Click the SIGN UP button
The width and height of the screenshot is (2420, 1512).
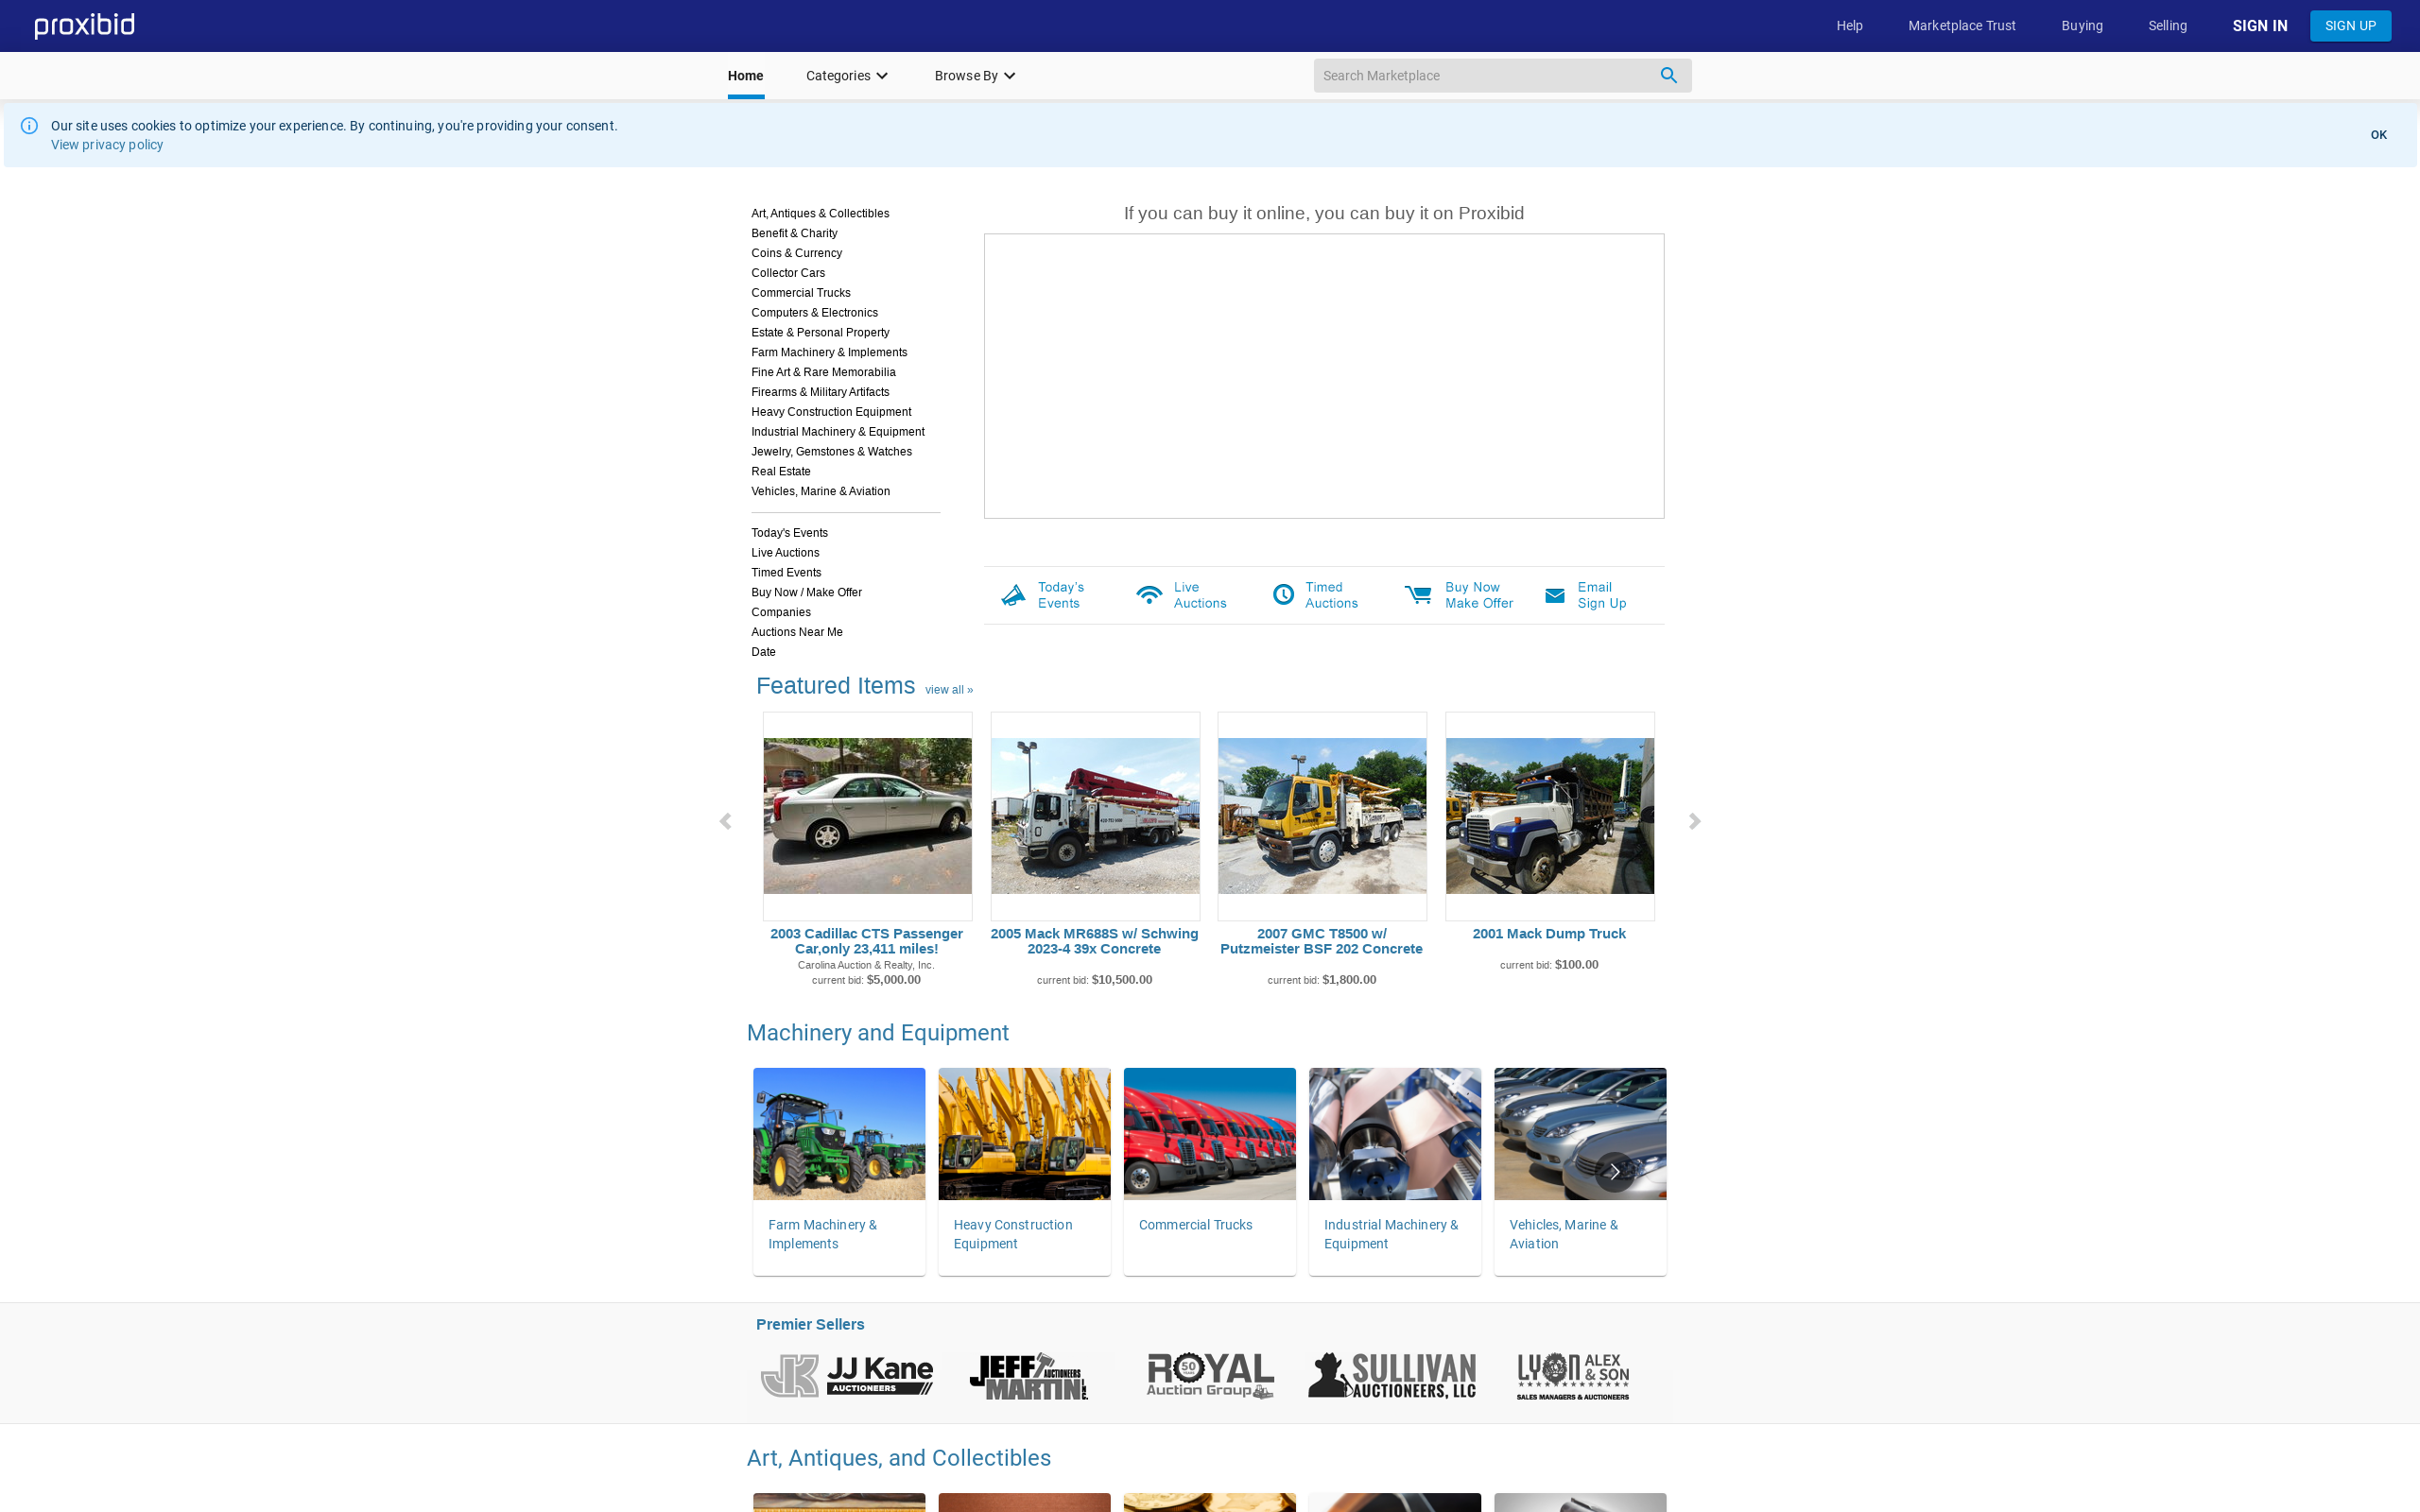pos(2349,26)
